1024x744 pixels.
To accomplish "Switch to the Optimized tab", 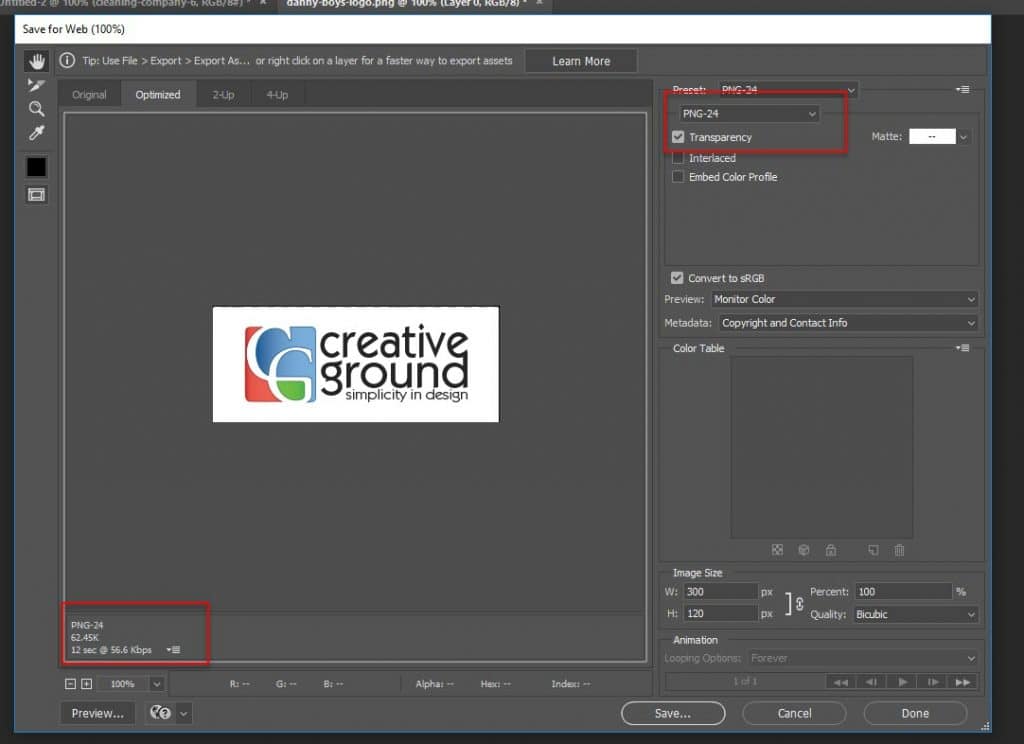I will click(158, 95).
